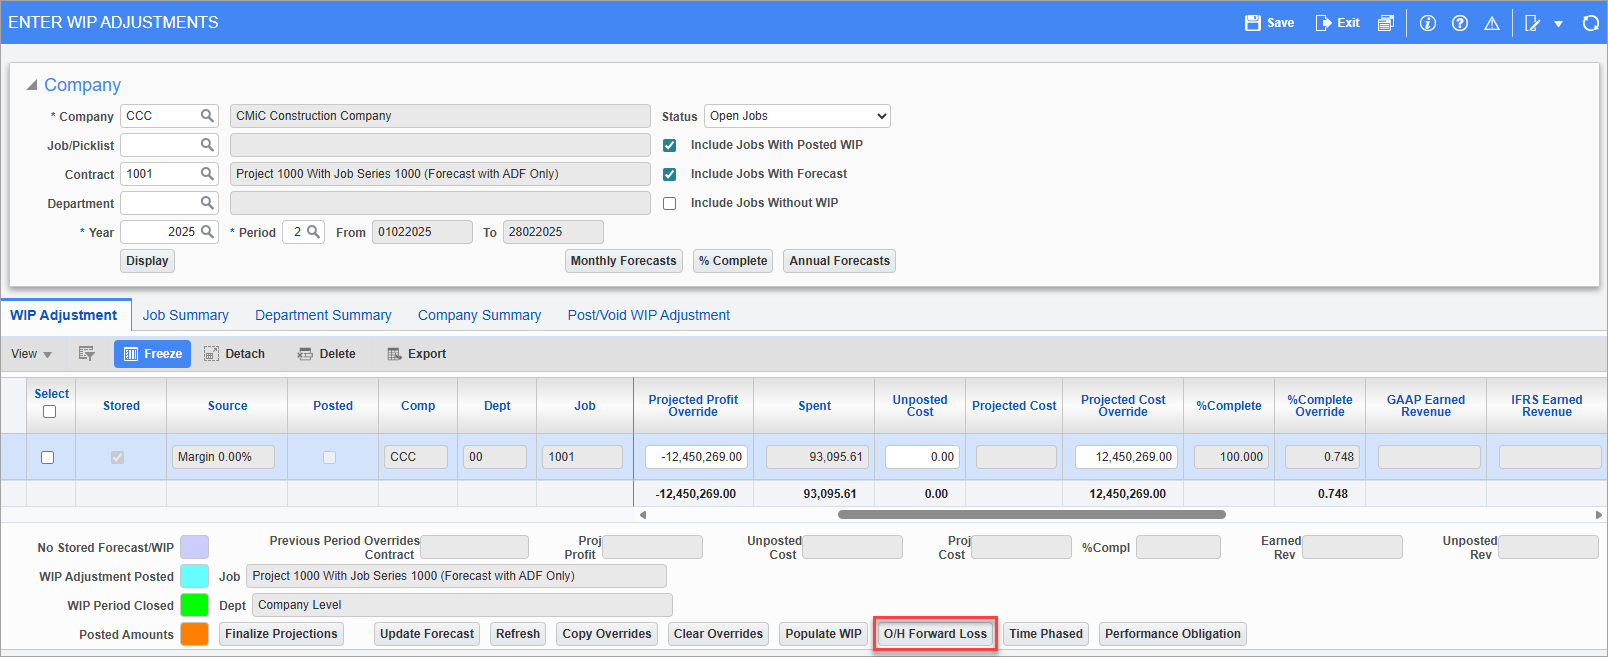
Task: Click O/H Forward Loss button
Action: (x=935, y=634)
